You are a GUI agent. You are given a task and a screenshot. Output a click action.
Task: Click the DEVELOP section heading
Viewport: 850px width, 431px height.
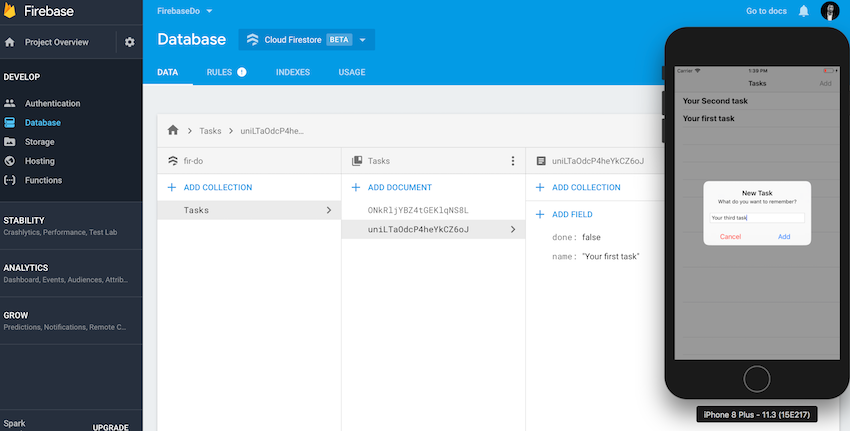[x=22, y=77]
